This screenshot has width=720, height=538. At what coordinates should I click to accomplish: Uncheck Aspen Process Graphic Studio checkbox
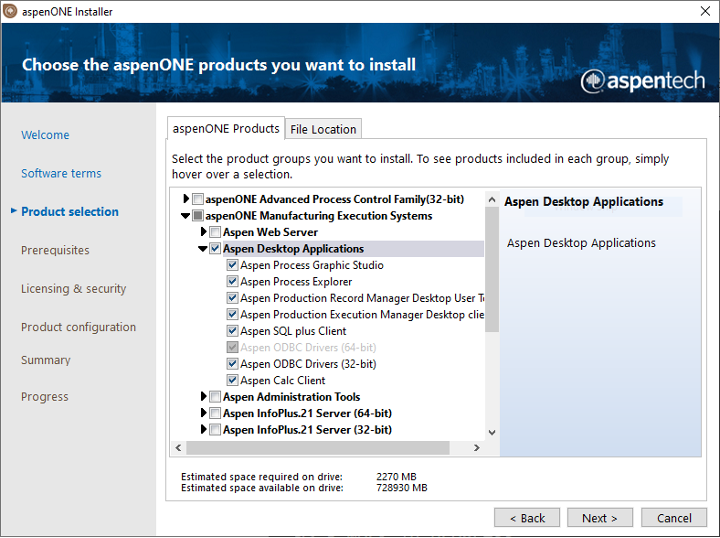[233, 266]
